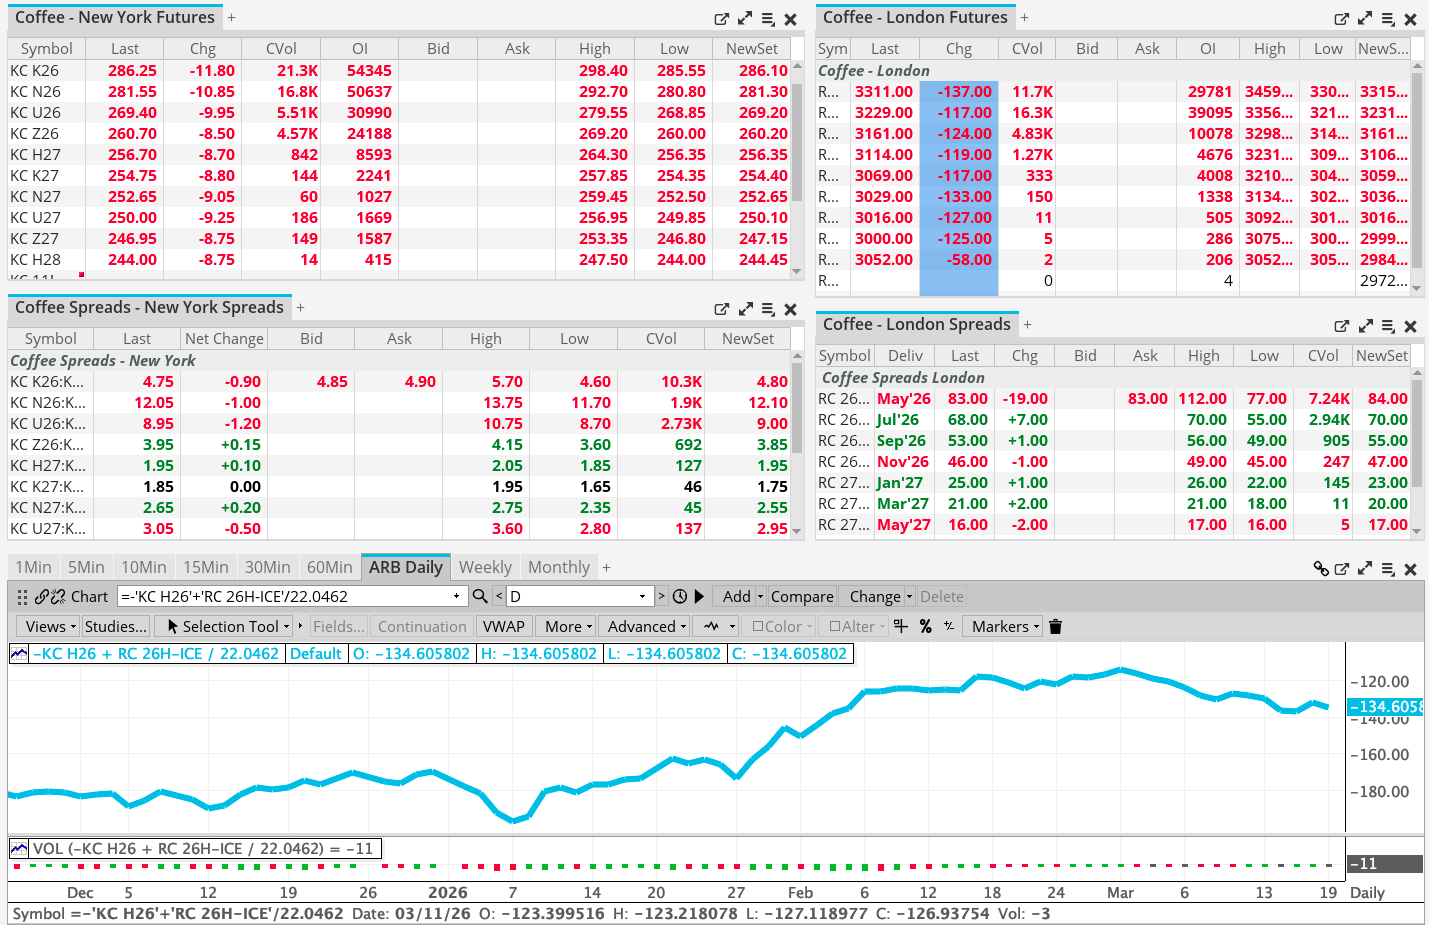
Task: Toggle the percent (%) scale icon
Action: pyautogui.click(x=926, y=626)
